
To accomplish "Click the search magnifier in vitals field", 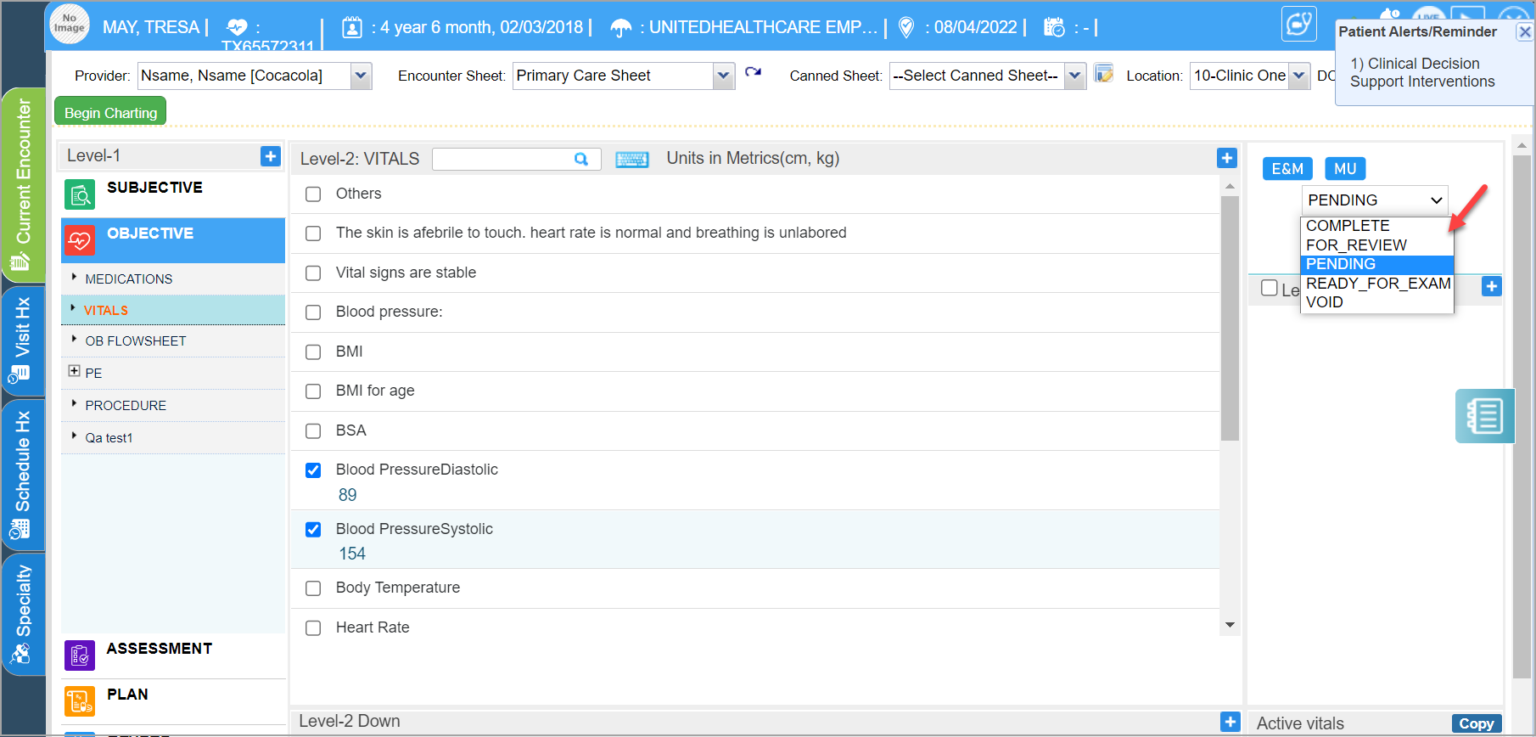I will (581, 159).
